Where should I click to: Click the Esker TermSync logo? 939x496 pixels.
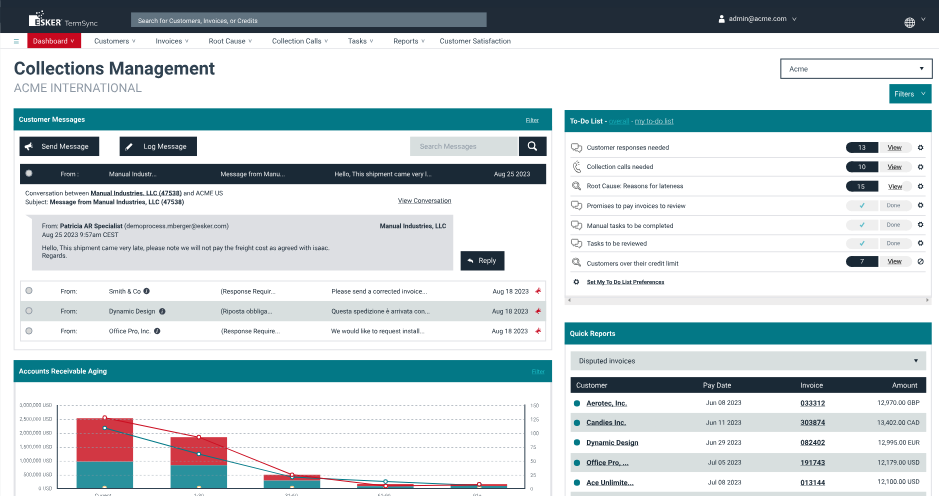pos(63,20)
